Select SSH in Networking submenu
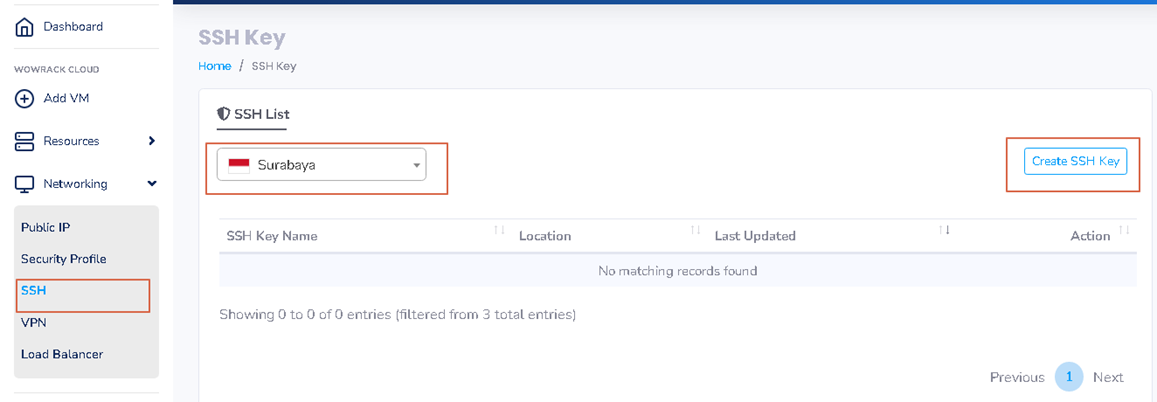The image size is (1157, 402). (34, 291)
